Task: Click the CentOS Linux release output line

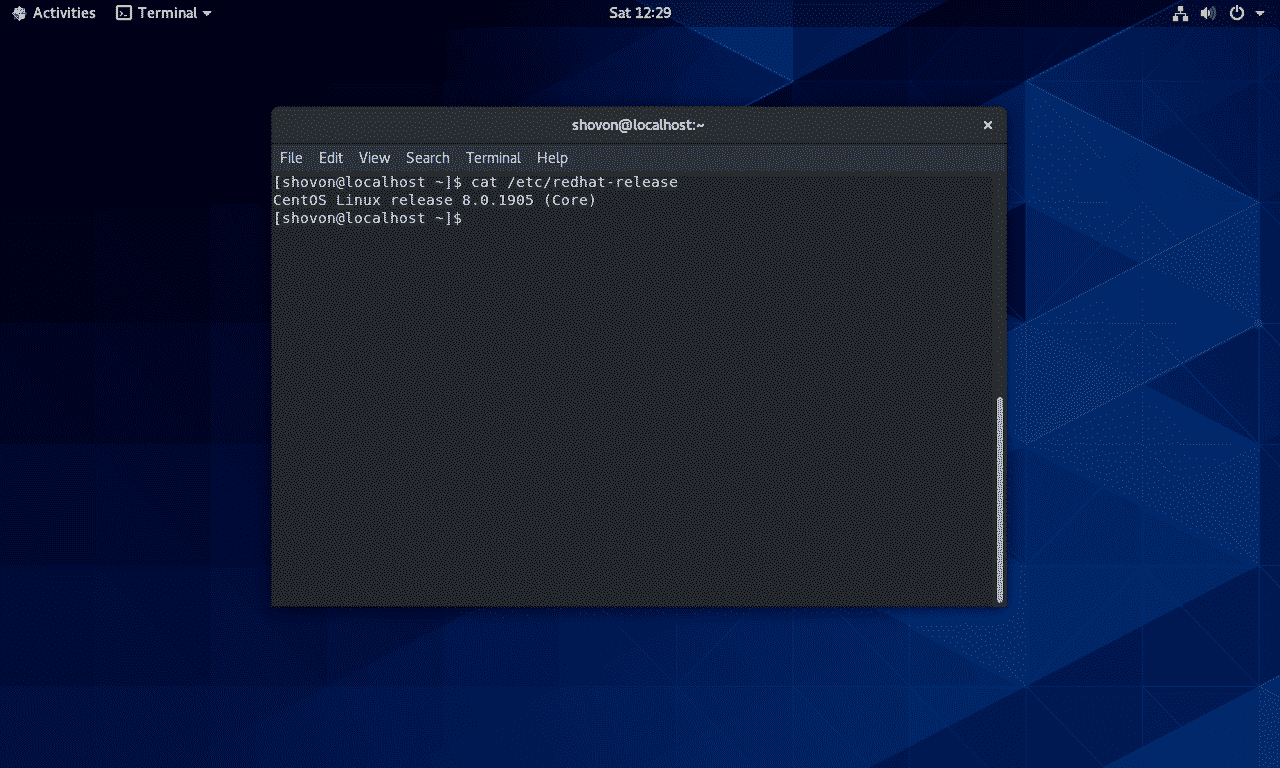Action: tap(434, 200)
